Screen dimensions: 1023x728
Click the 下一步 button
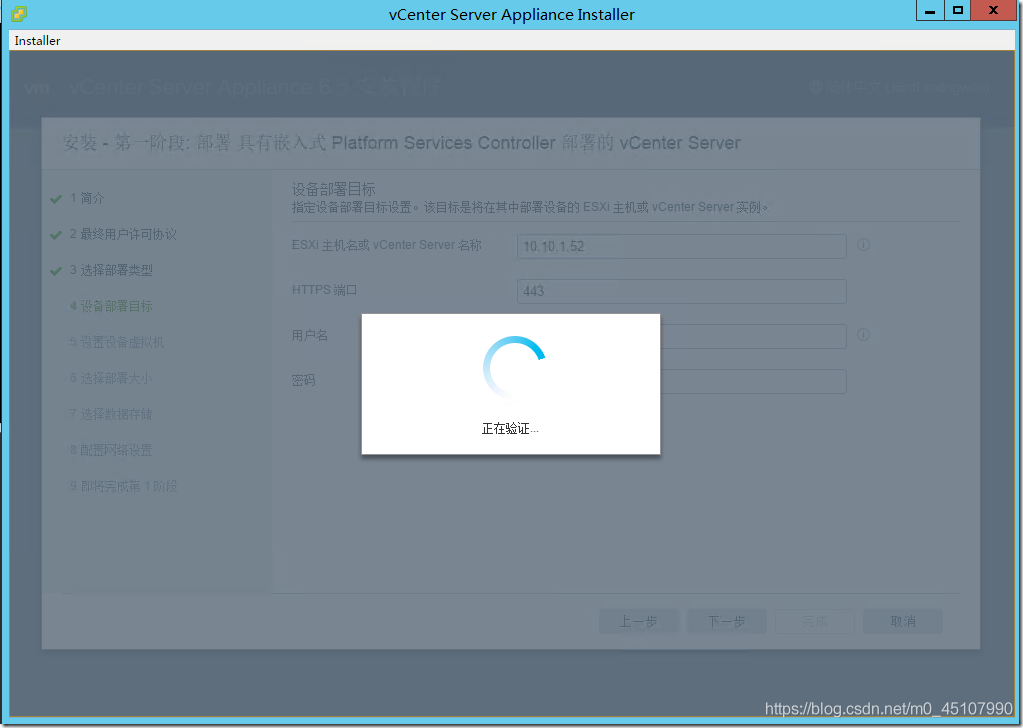(x=727, y=621)
